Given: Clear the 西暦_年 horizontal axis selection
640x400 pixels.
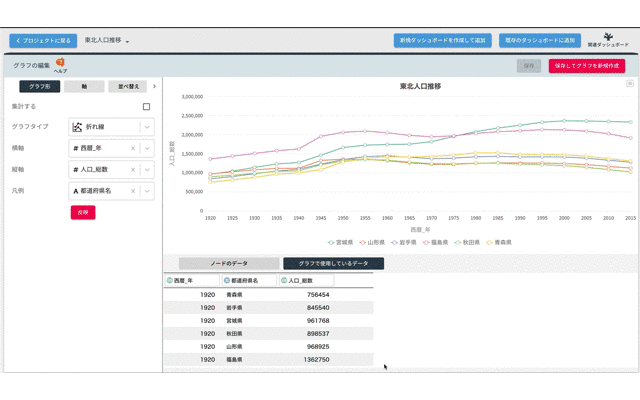Looking at the screenshot, I should click(x=133, y=148).
